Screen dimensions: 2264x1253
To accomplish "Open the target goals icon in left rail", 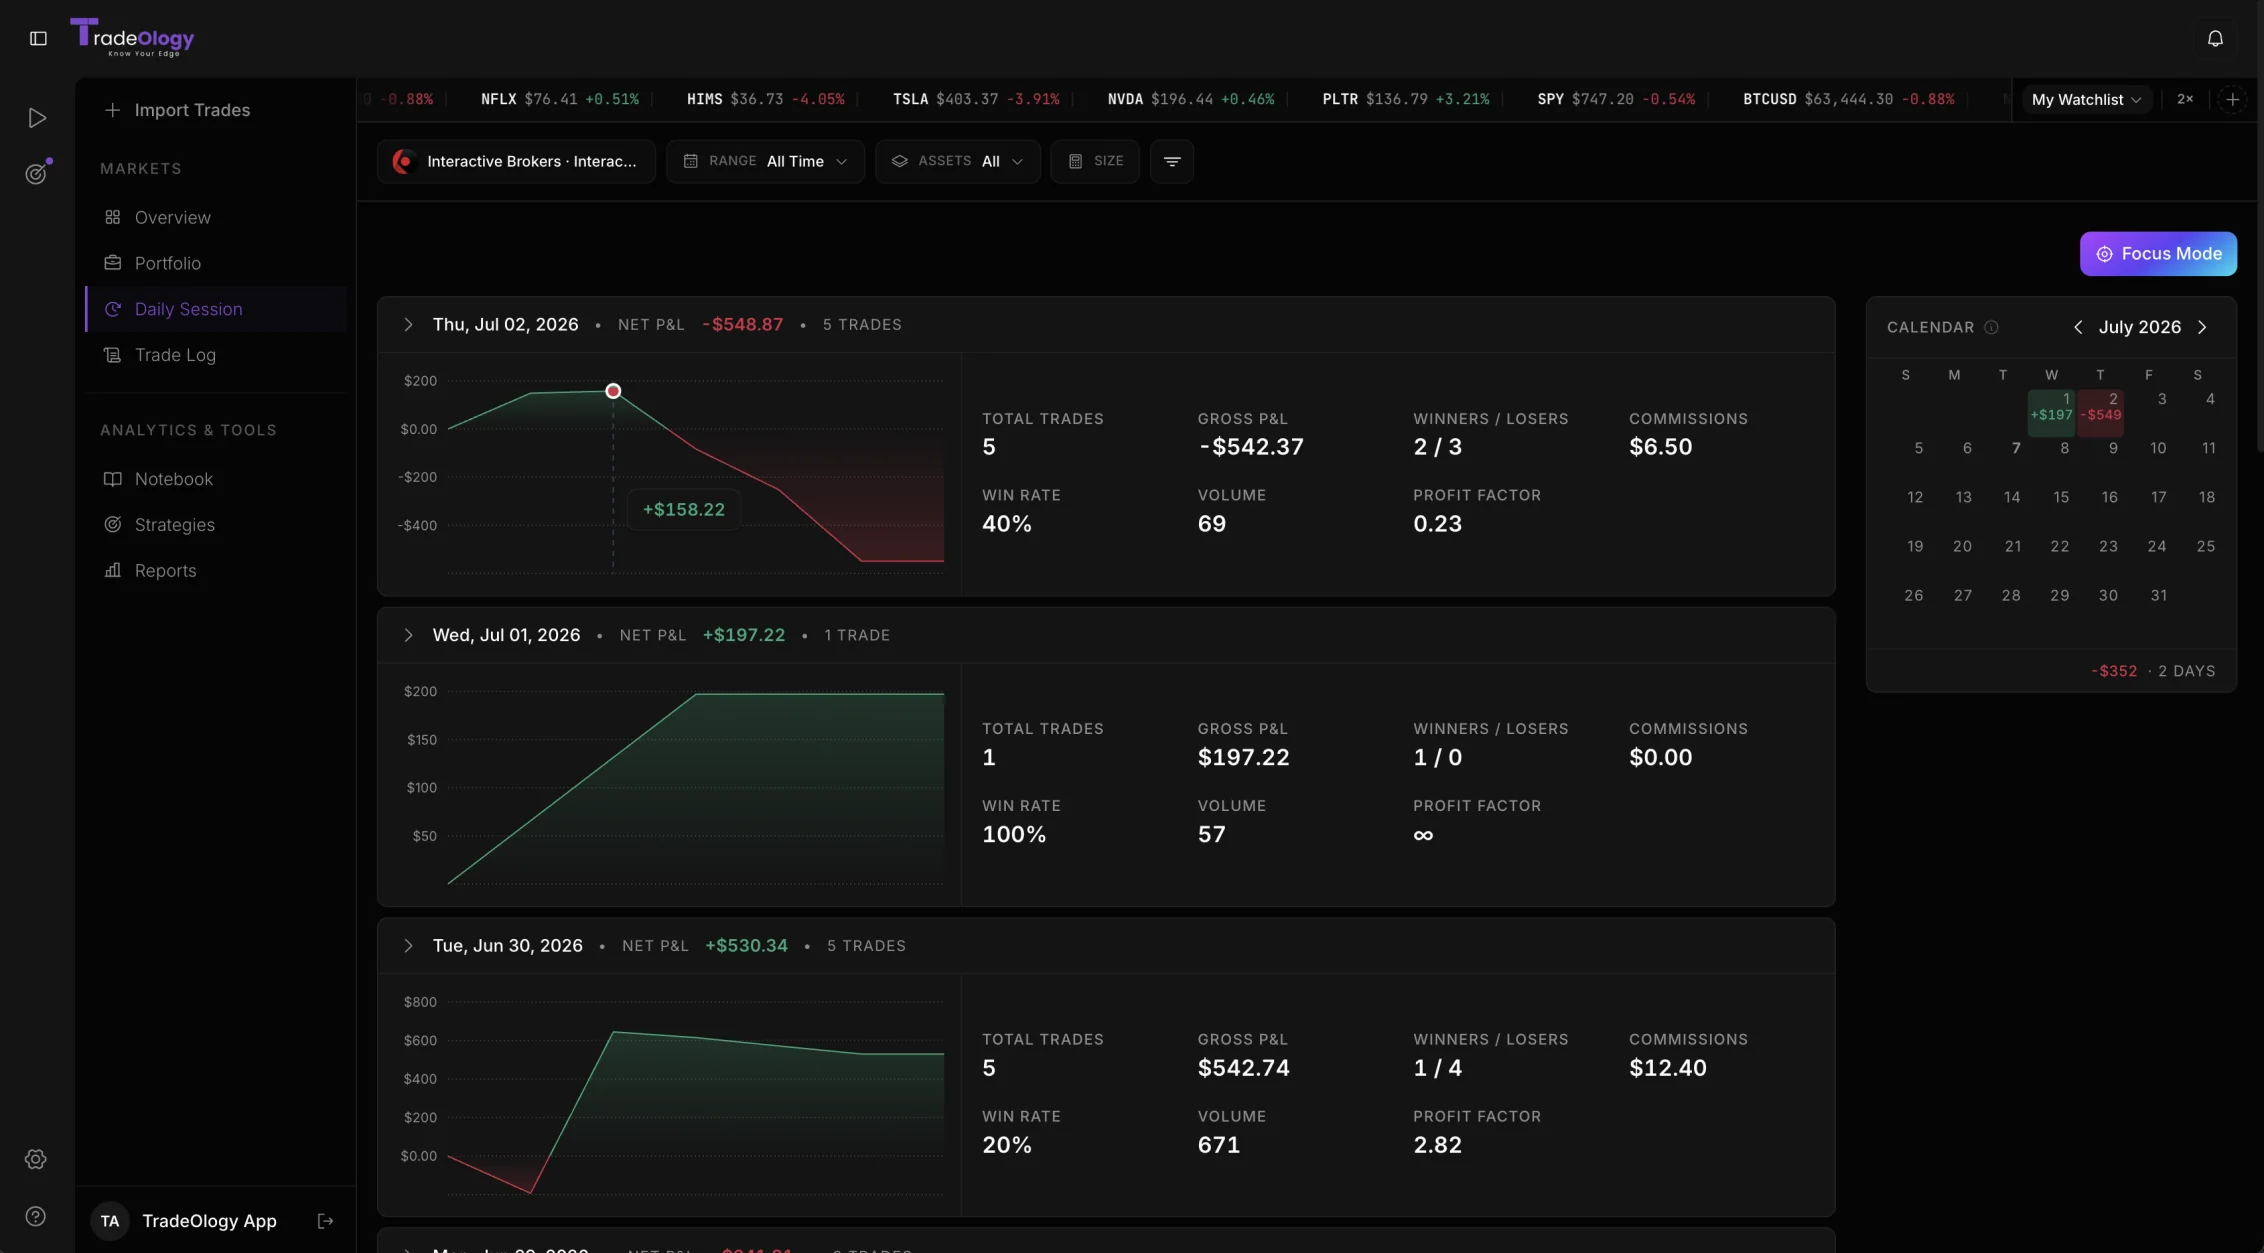I will (37, 173).
